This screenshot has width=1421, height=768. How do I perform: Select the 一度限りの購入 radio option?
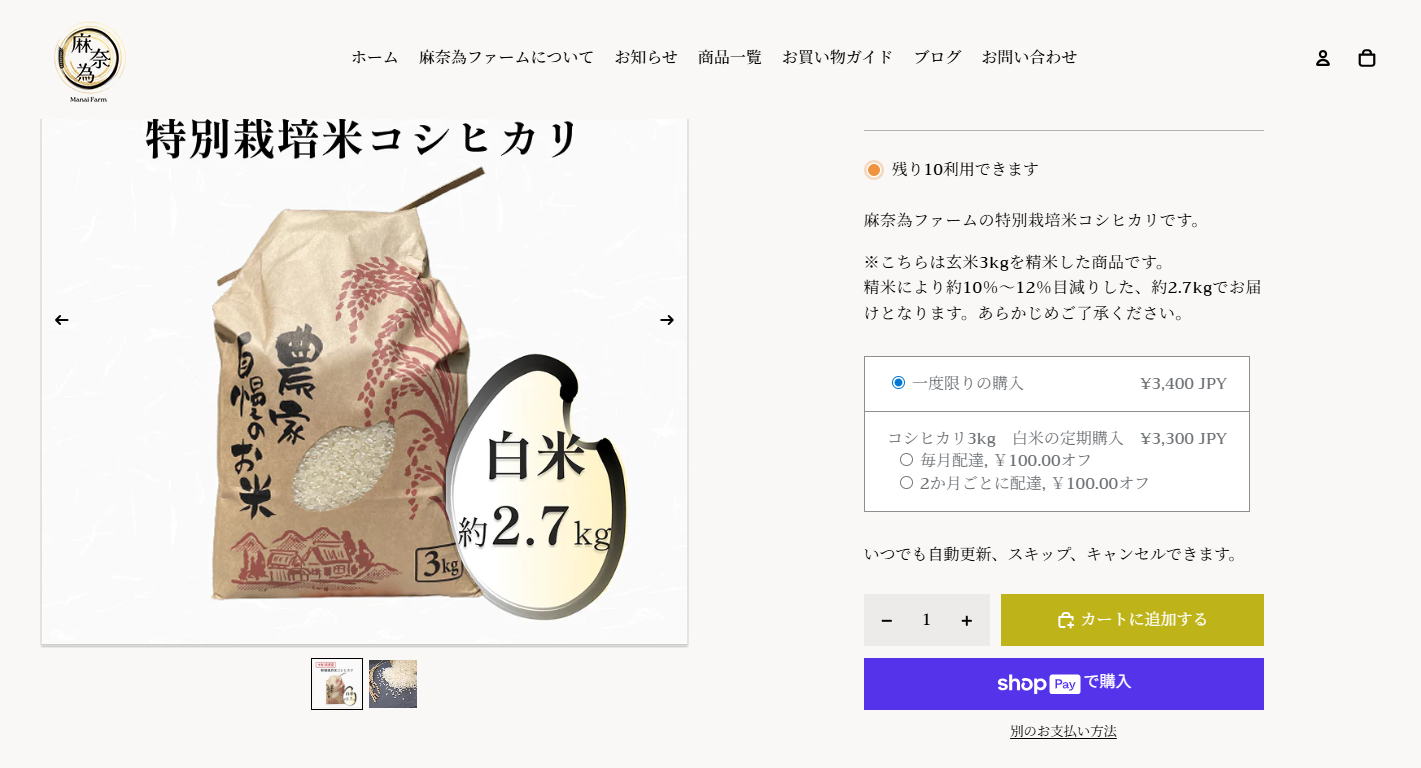pos(898,383)
